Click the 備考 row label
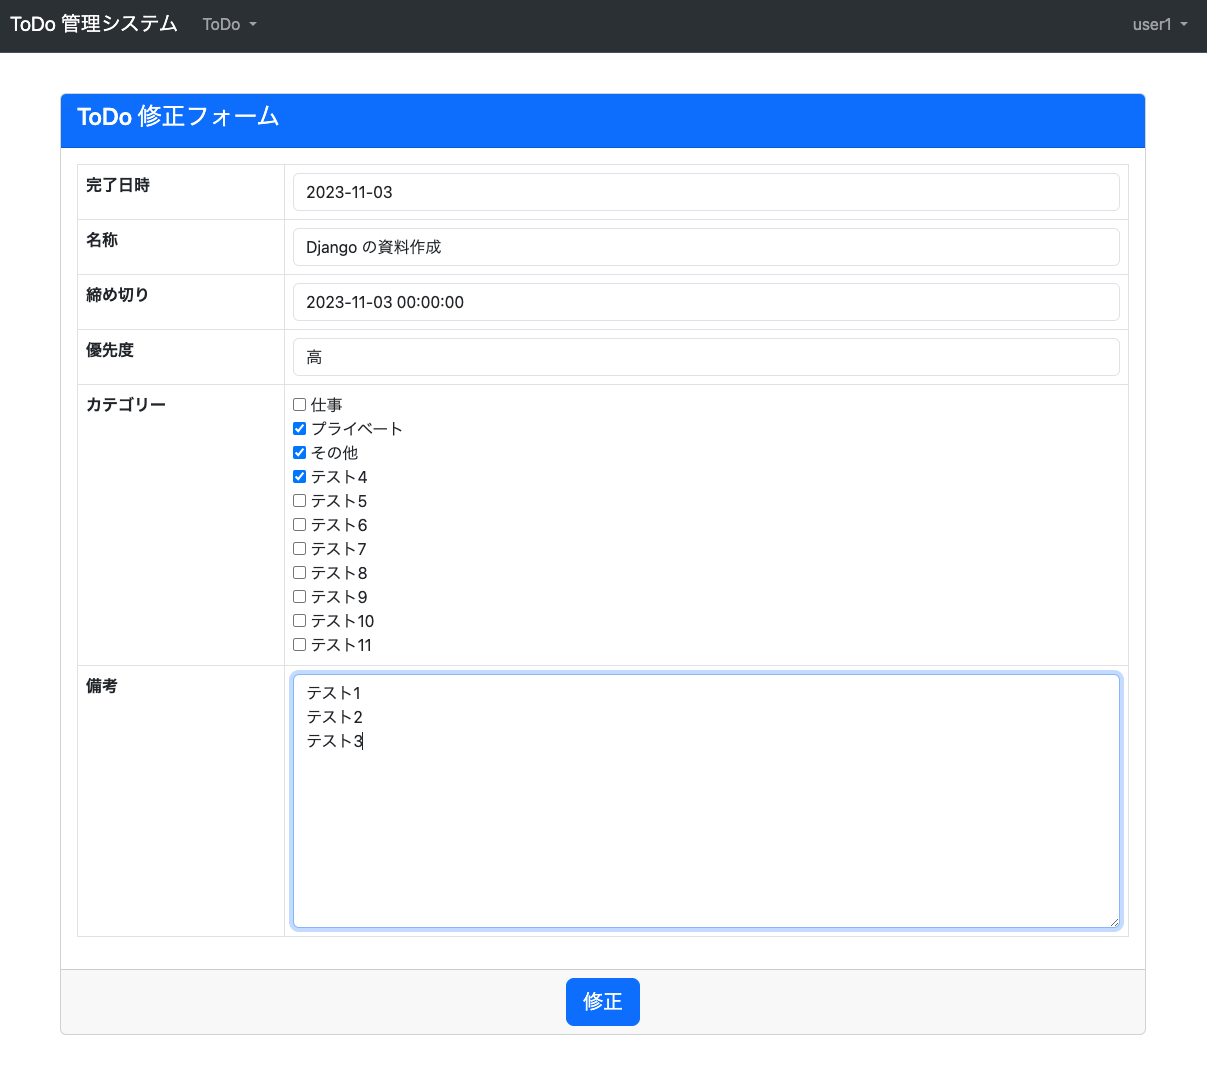Image resolution: width=1207 pixels, height=1080 pixels. coord(102,686)
